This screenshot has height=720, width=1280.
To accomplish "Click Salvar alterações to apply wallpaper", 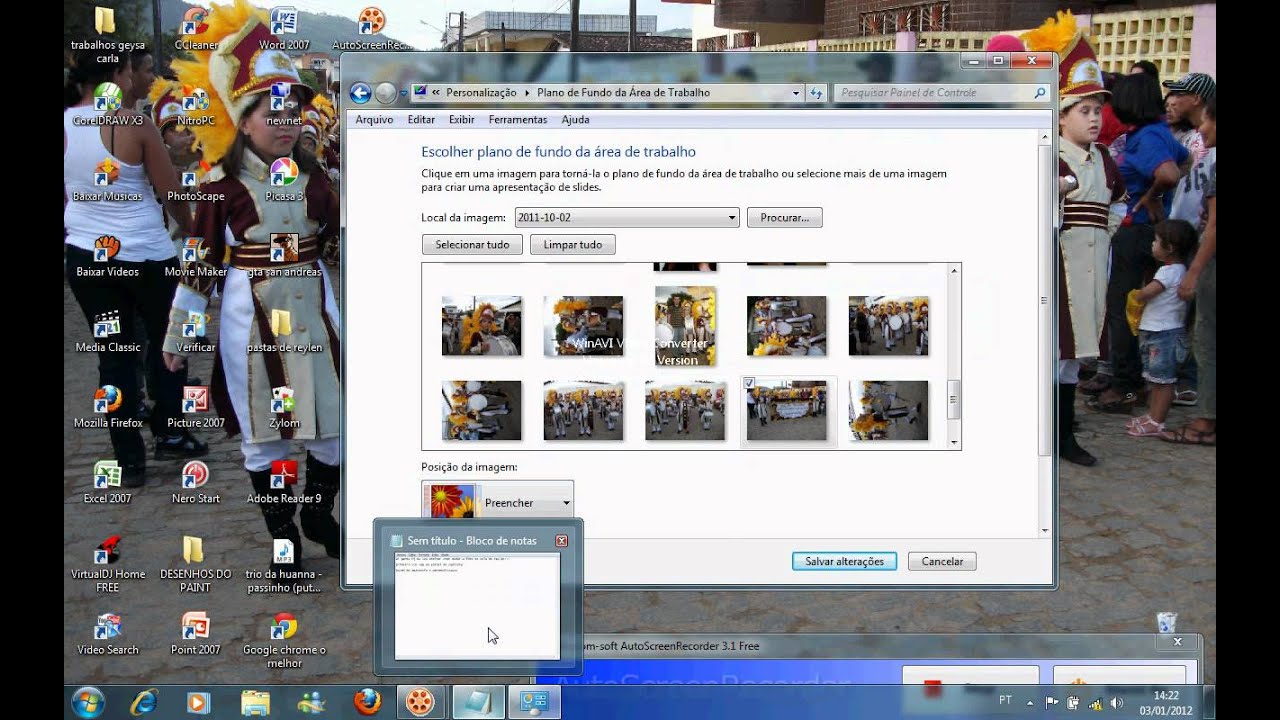I will 845,562.
